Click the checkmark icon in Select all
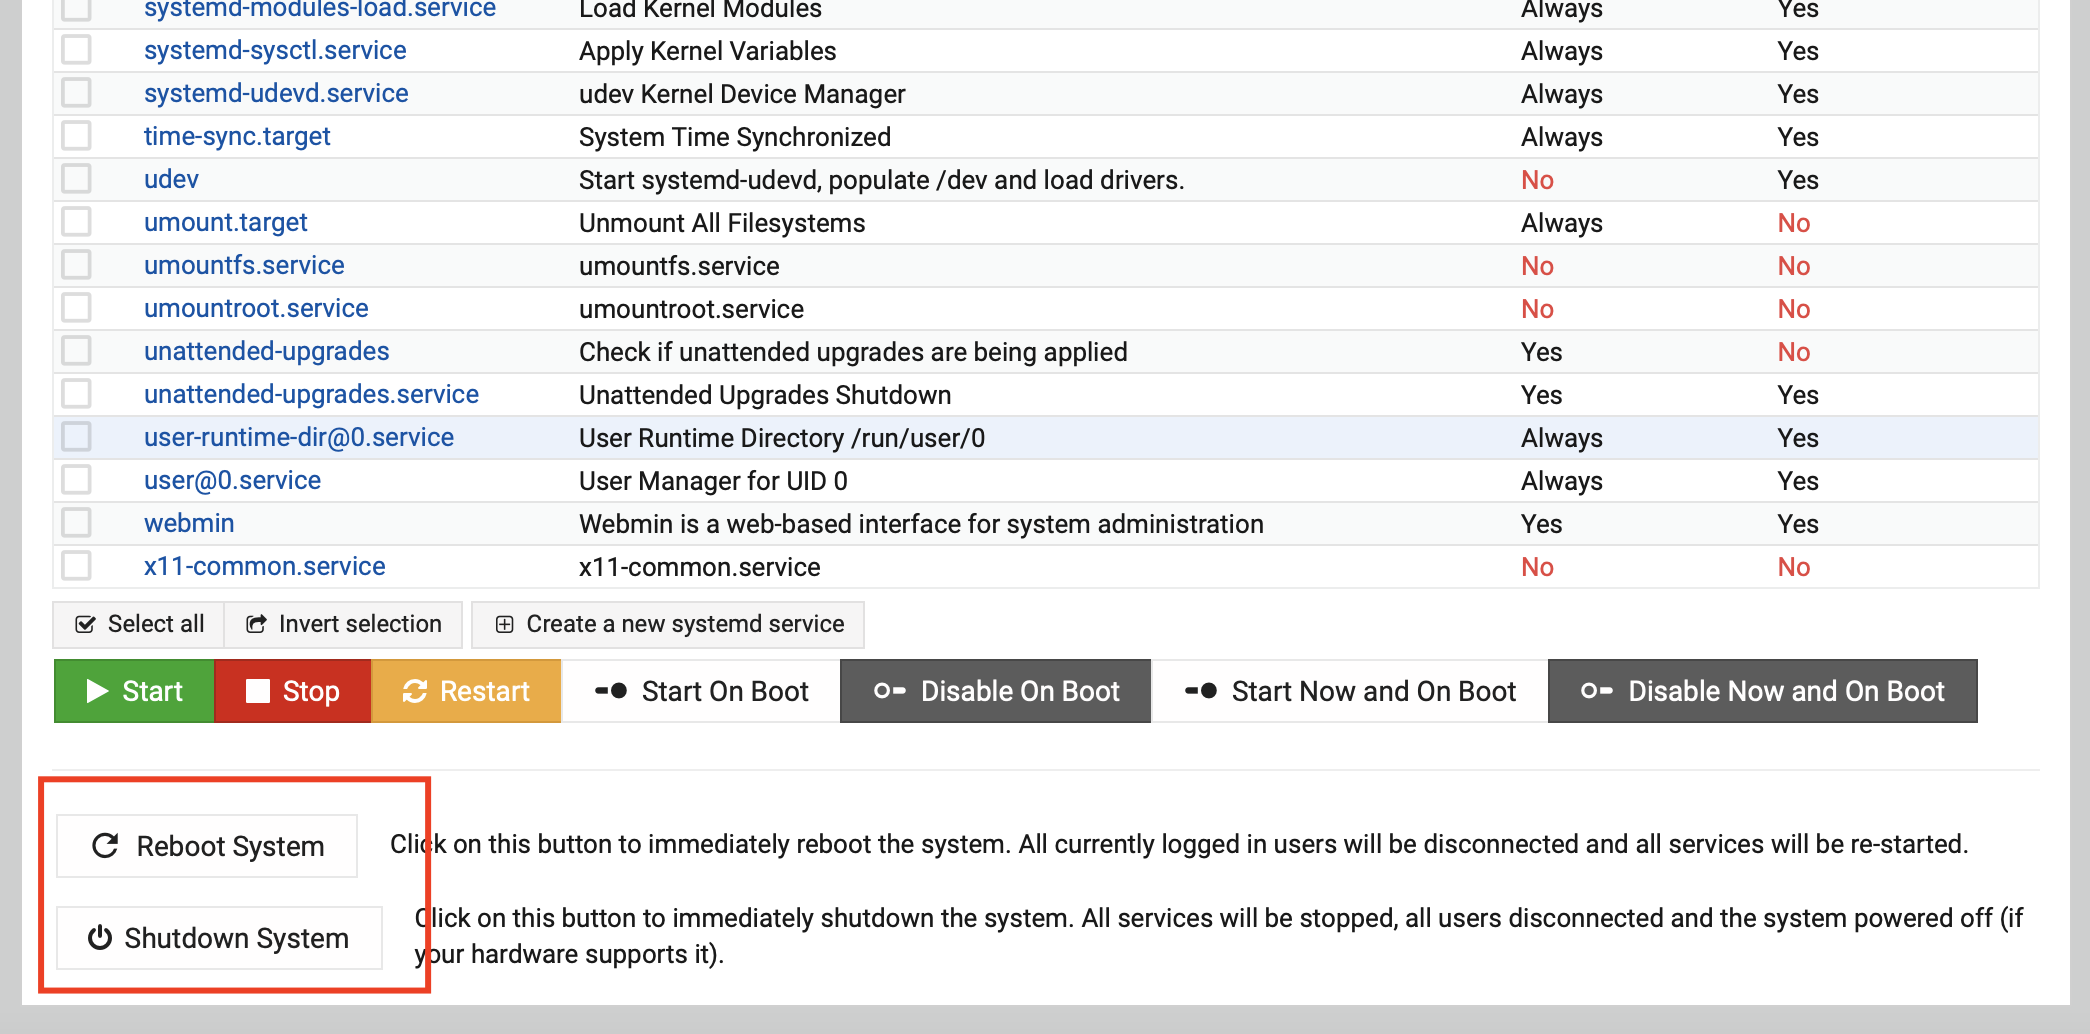This screenshot has height=1034, width=2090. (86, 625)
